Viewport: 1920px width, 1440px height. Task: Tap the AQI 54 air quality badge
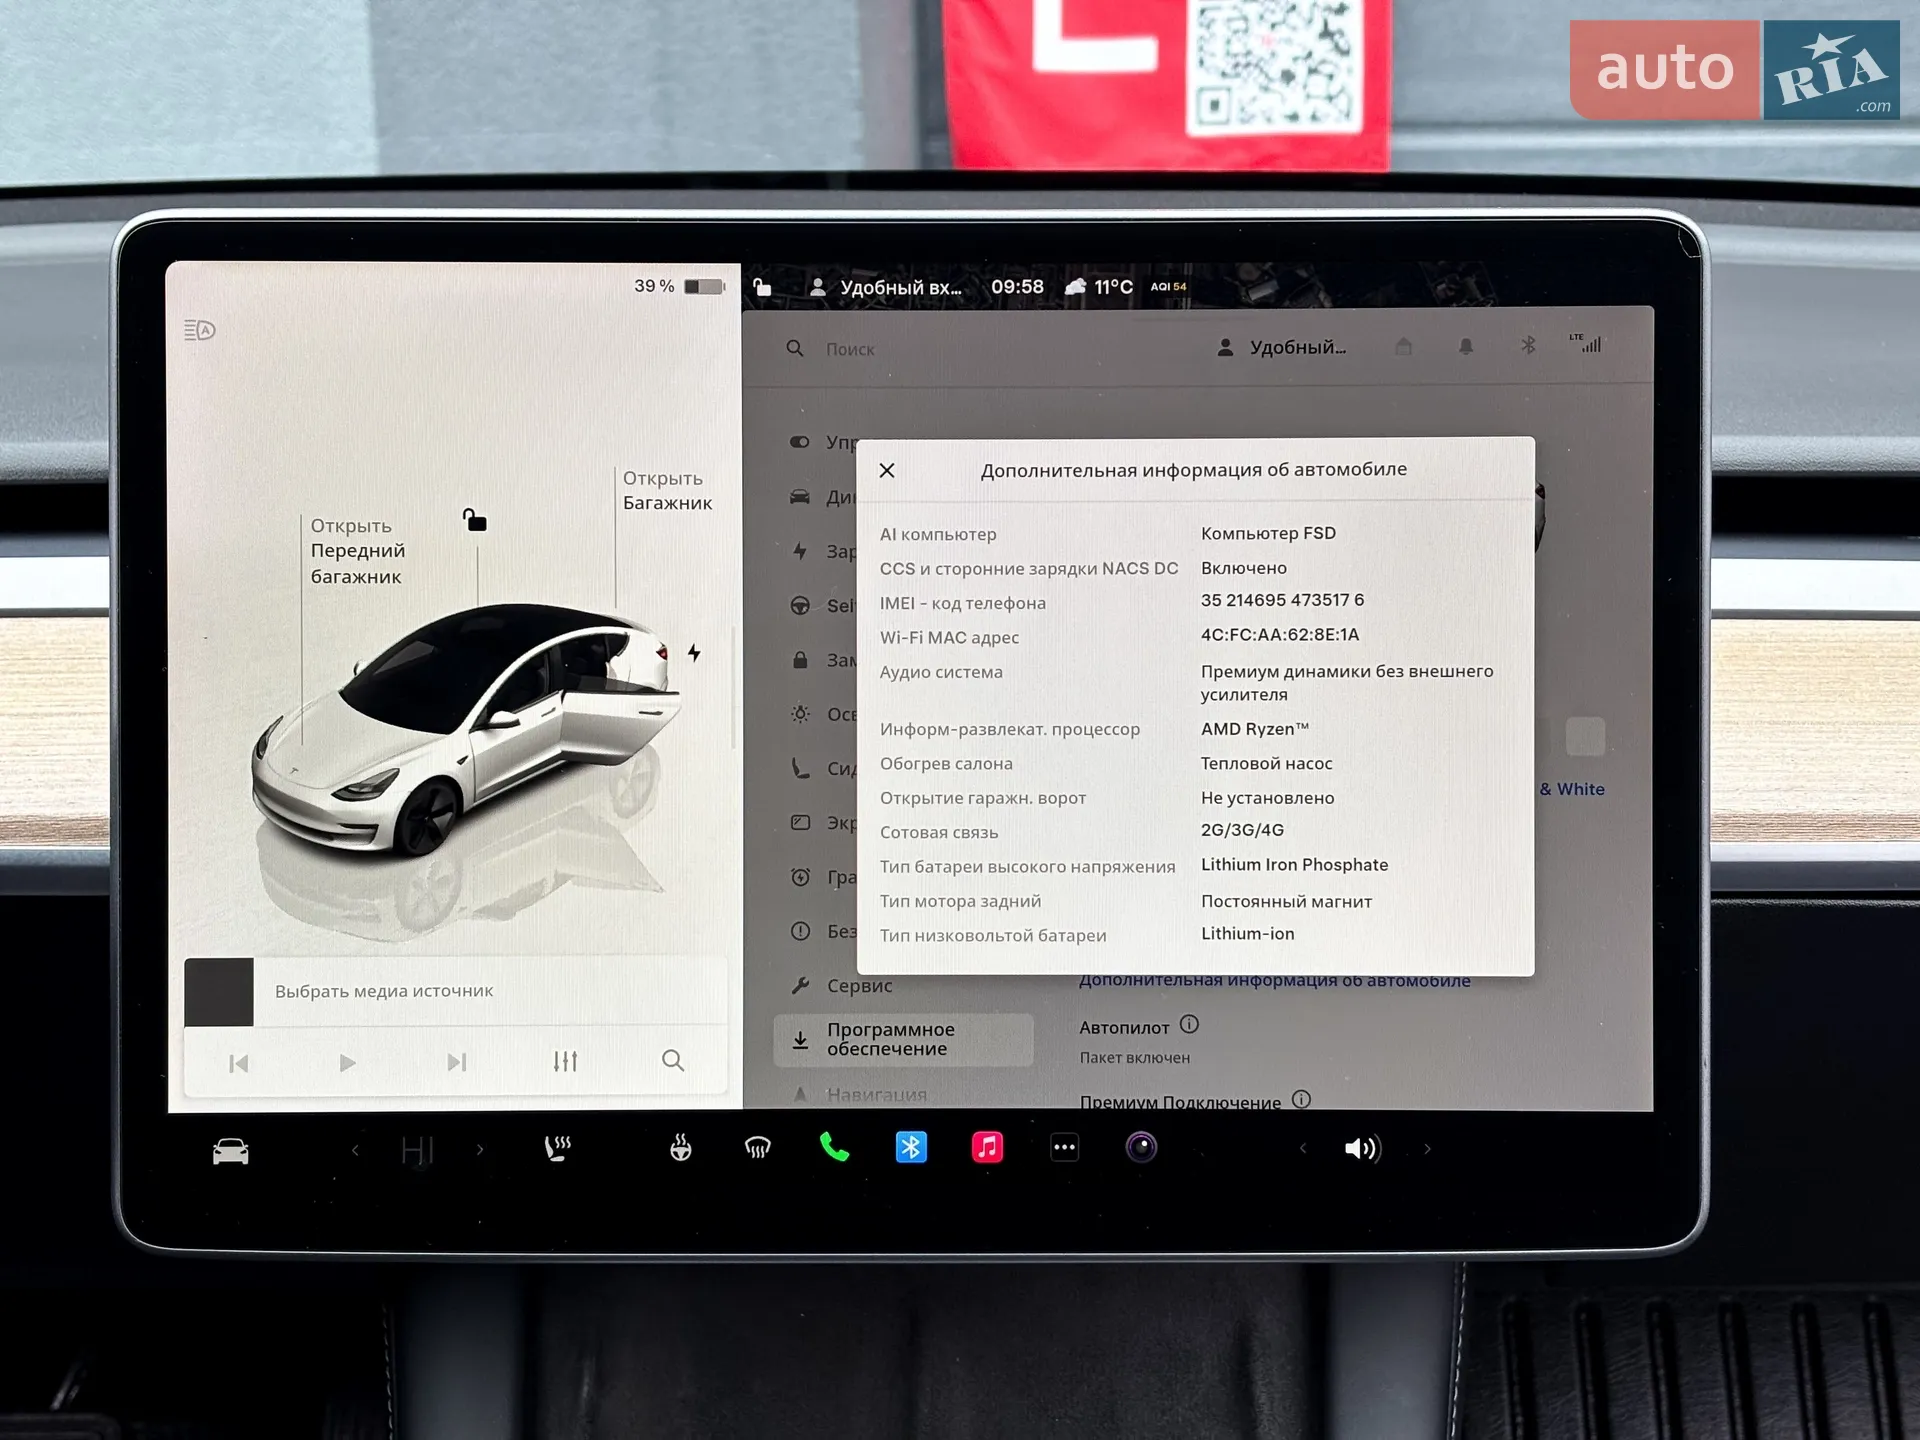click(x=1168, y=287)
